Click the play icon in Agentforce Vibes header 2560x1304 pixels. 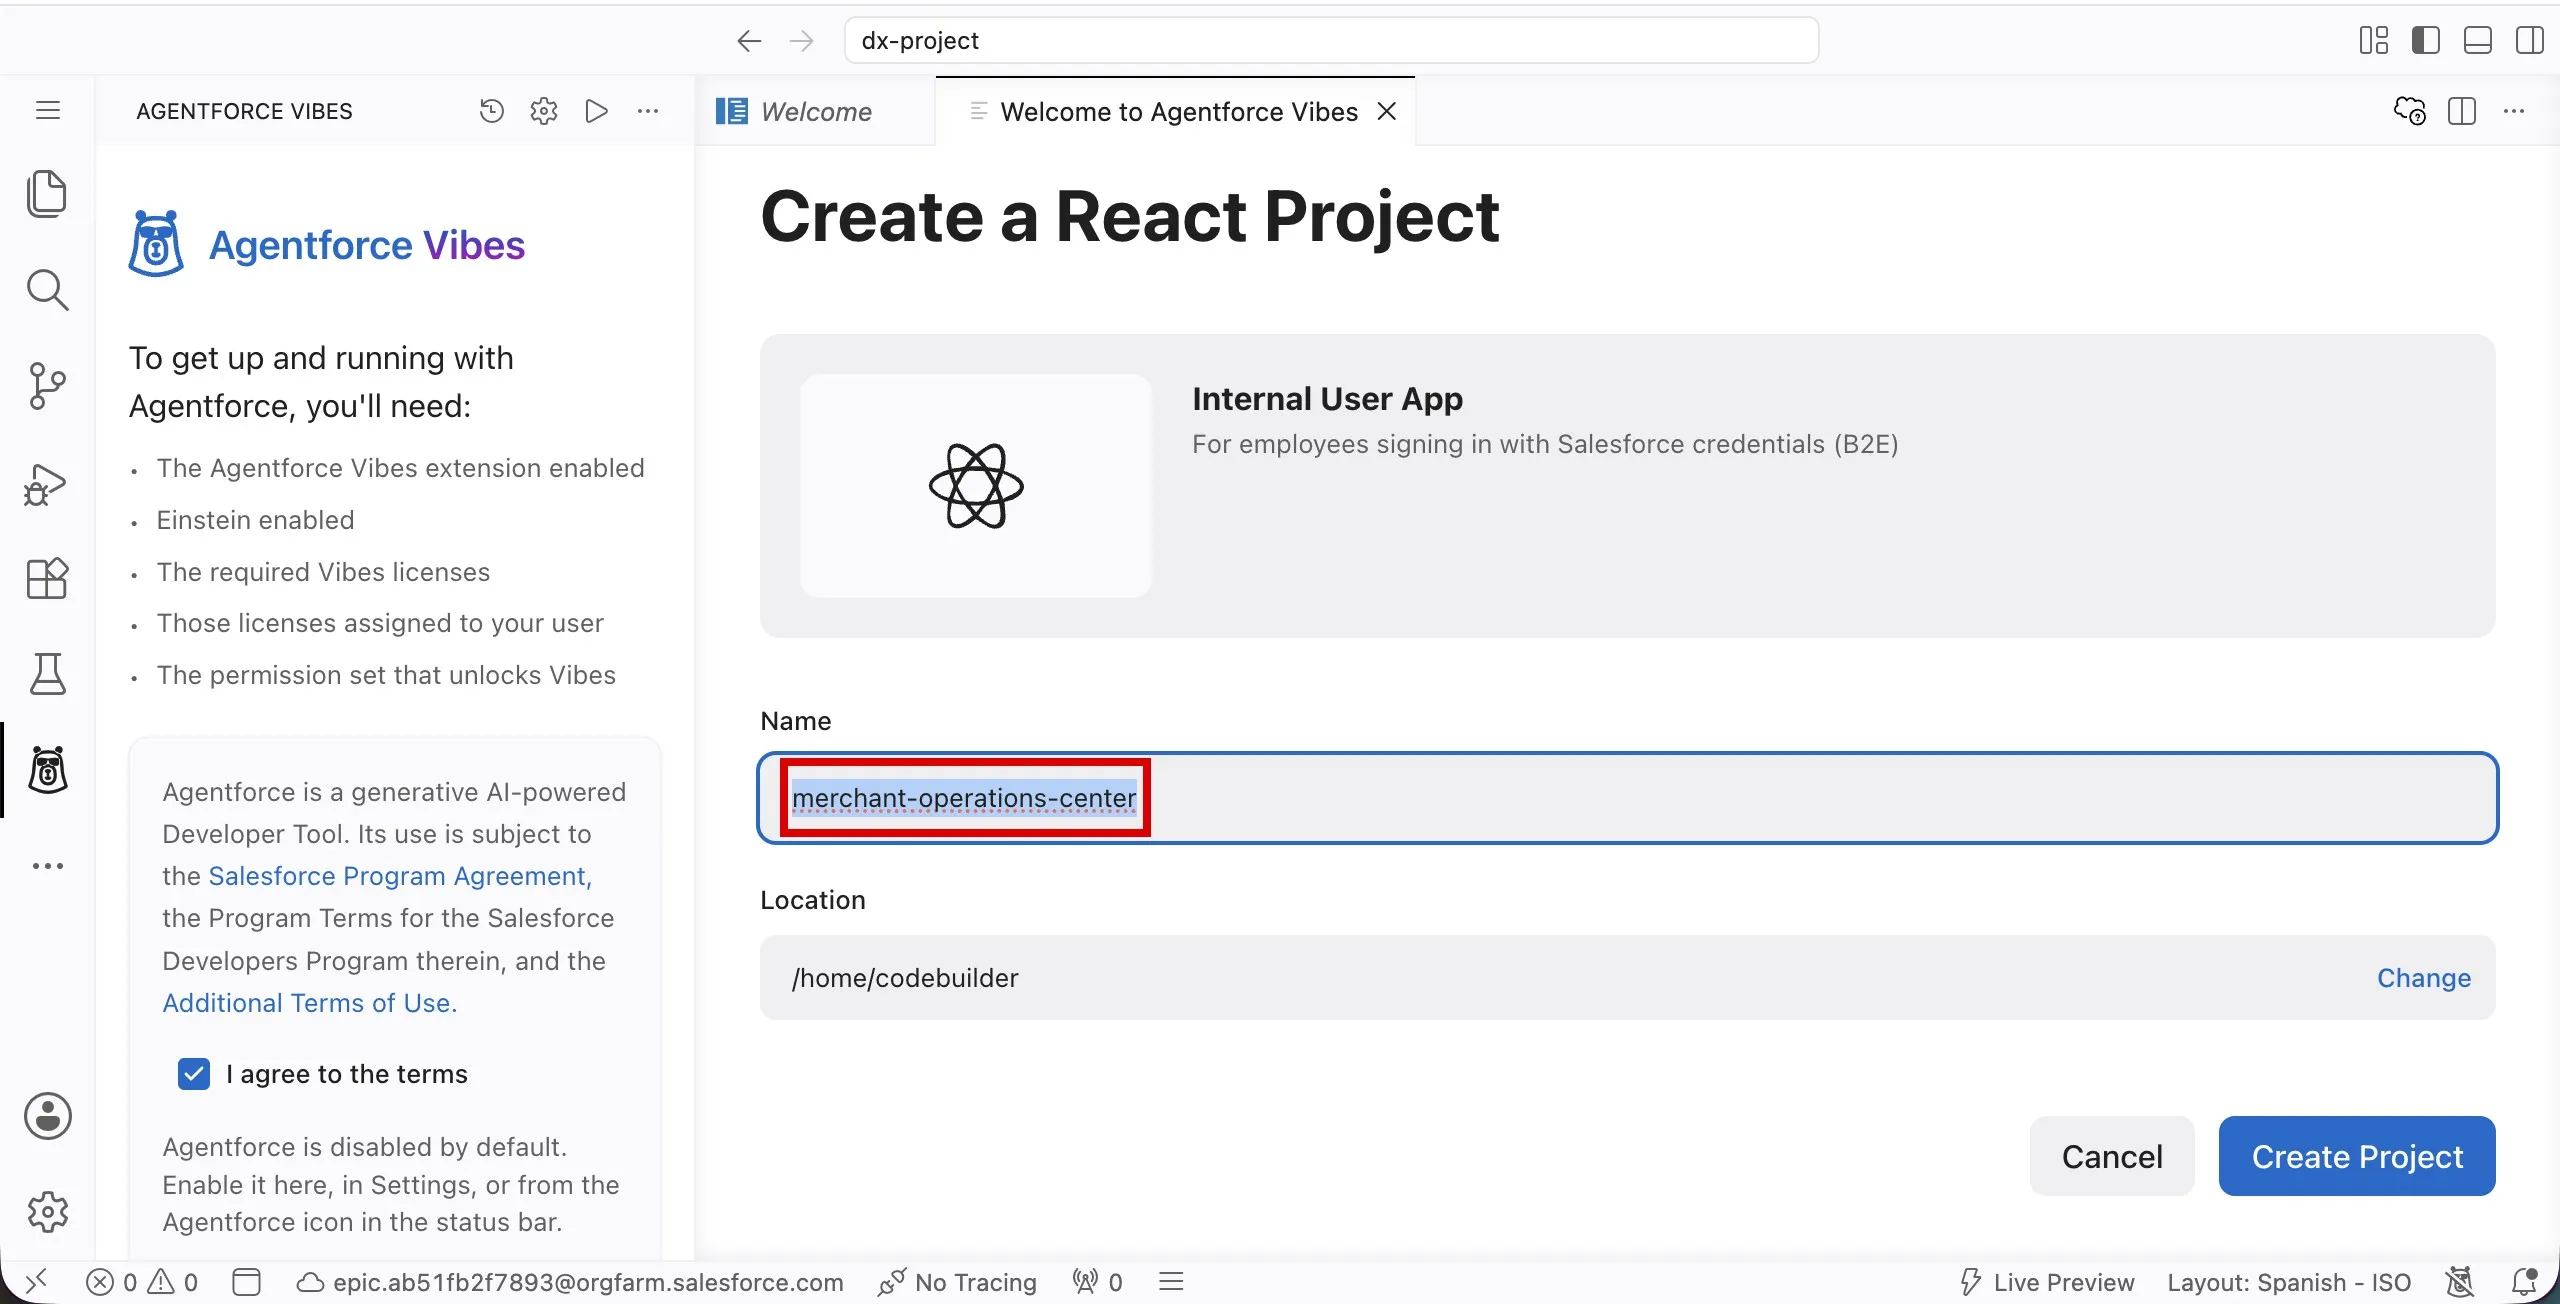(597, 111)
